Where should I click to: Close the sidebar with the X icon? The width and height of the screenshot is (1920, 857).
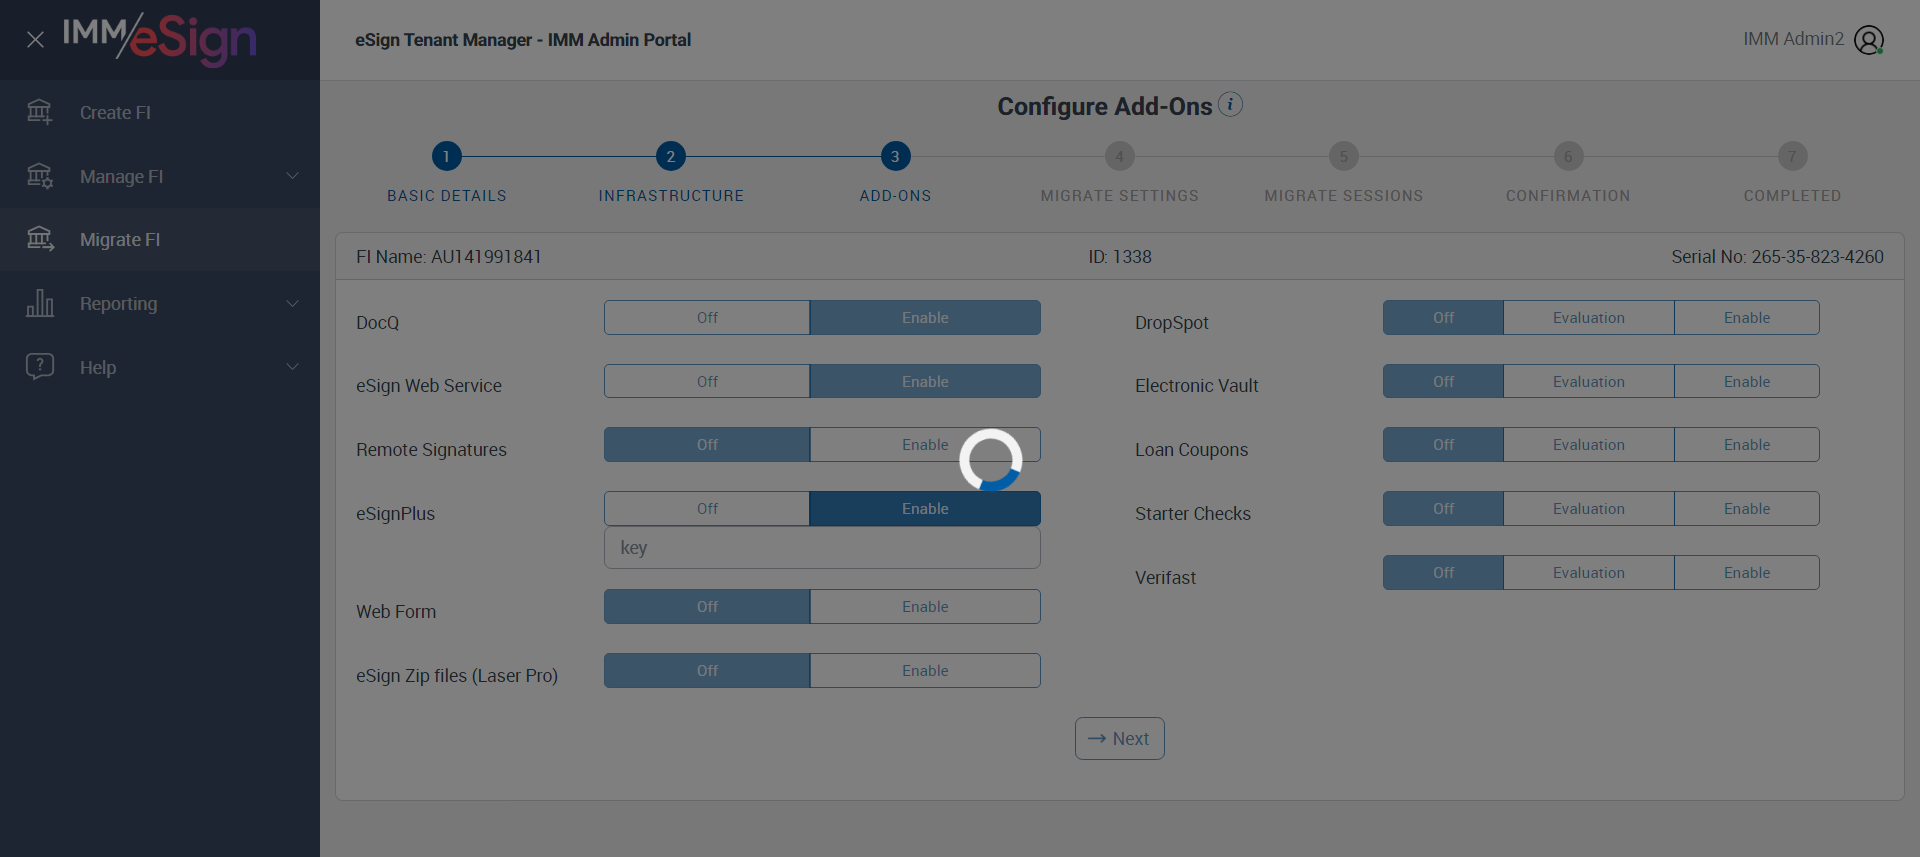click(35, 40)
